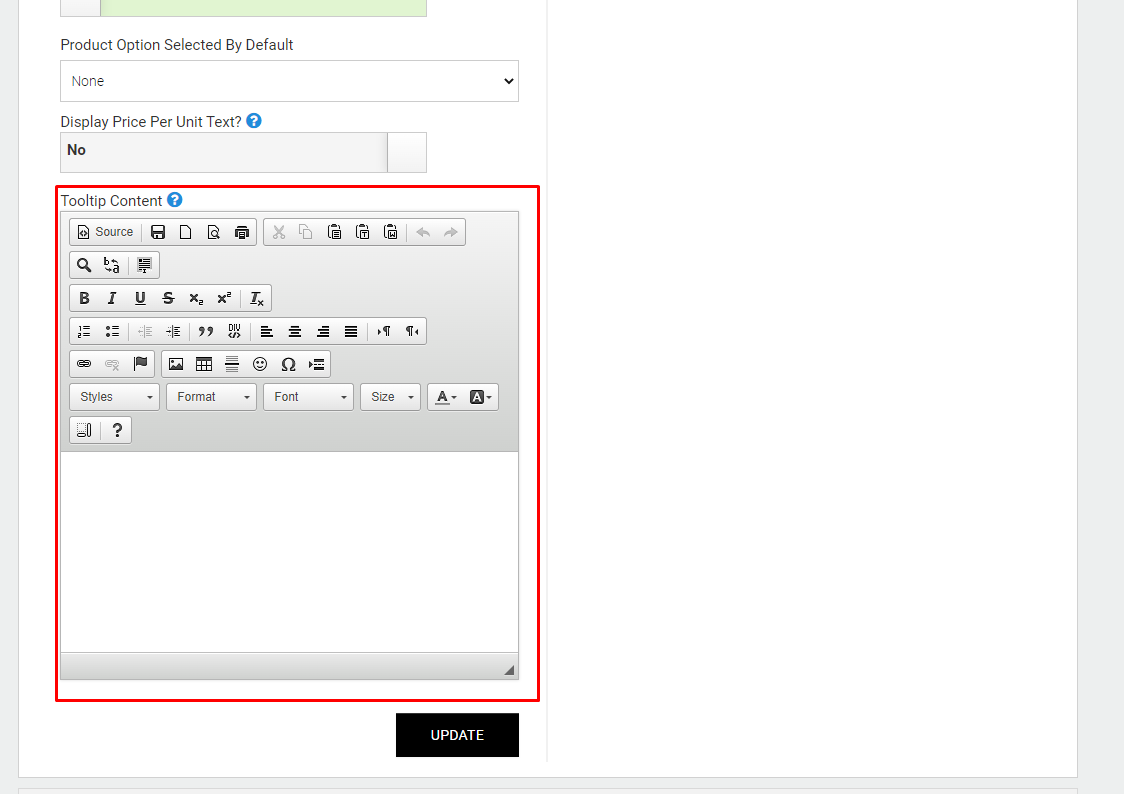1124x794 pixels.
Task: Toggle the green switch at the top
Action: point(243,7)
